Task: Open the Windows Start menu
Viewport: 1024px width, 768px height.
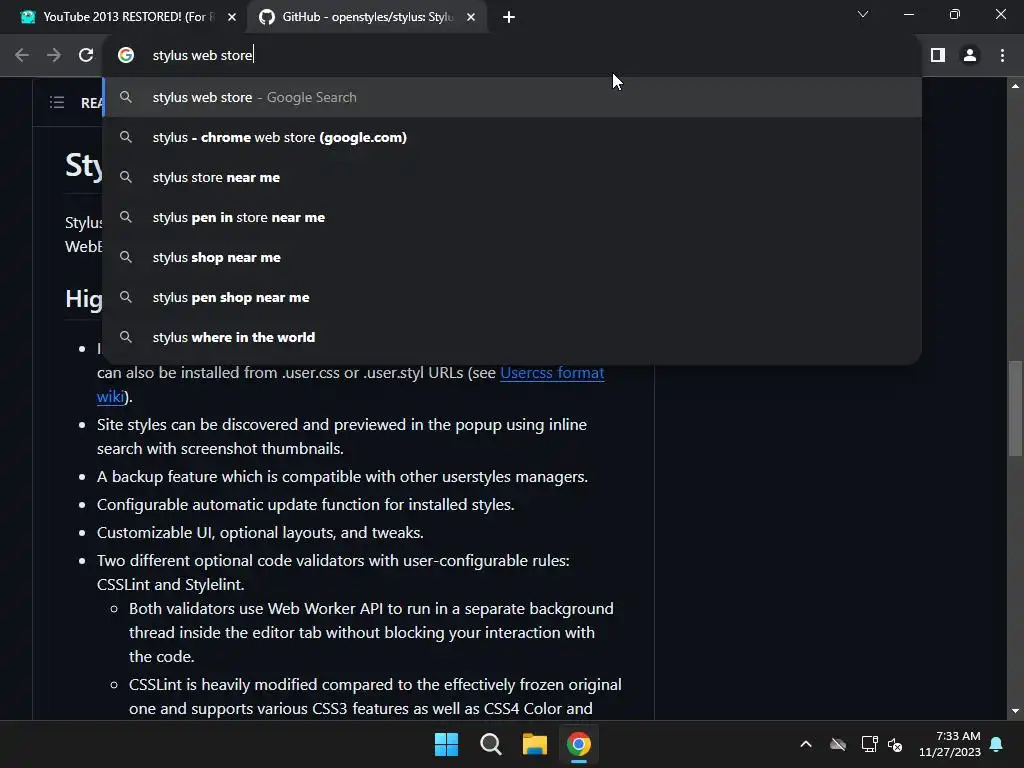Action: pos(447,744)
